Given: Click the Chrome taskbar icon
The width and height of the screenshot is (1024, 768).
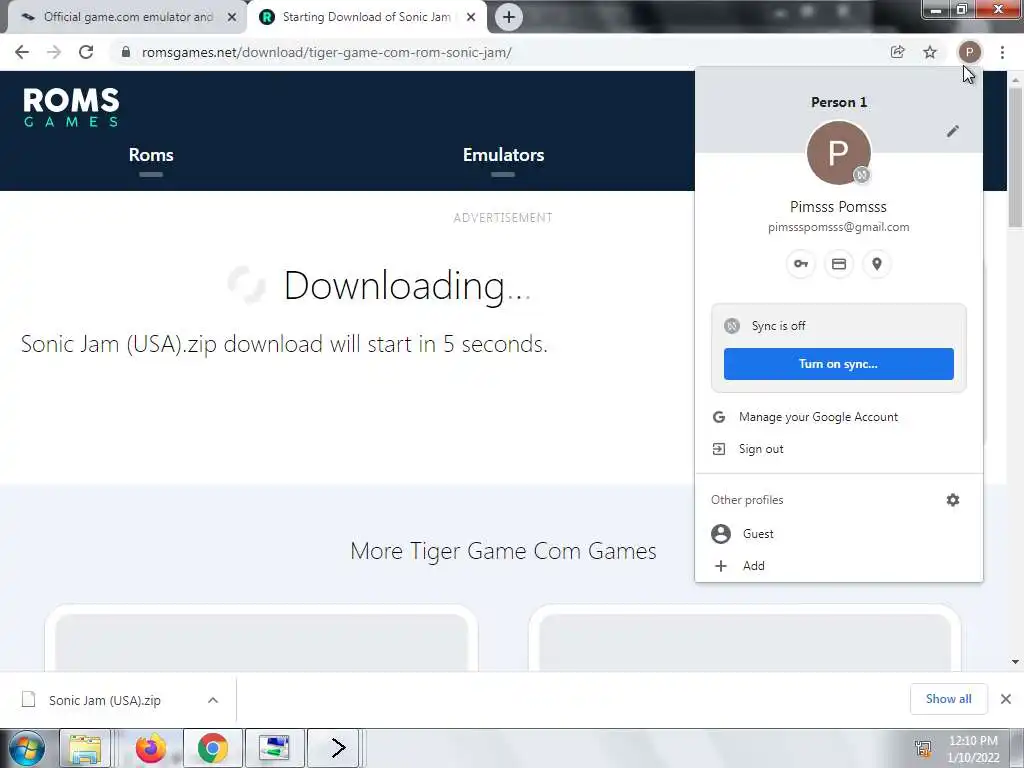Looking at the screenshot, I should point(212,748).
